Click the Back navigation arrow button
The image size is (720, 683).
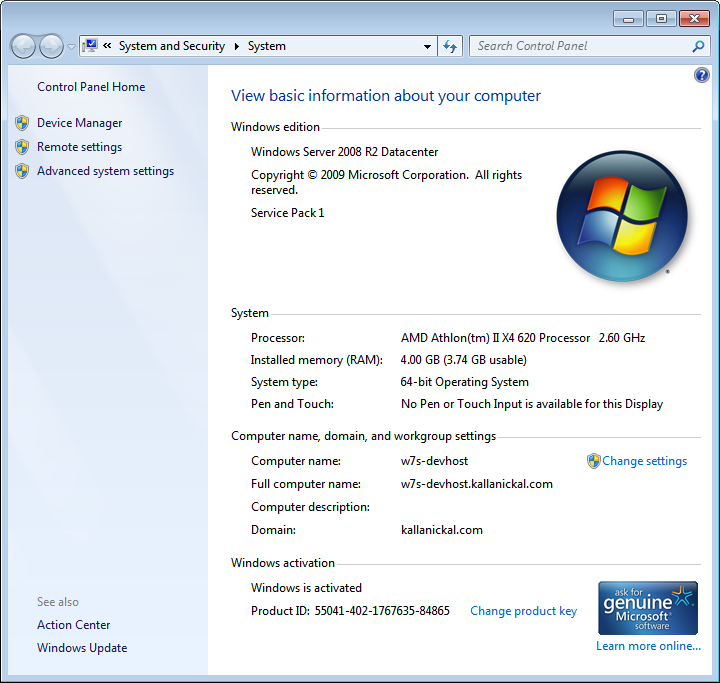pos(23,46)
